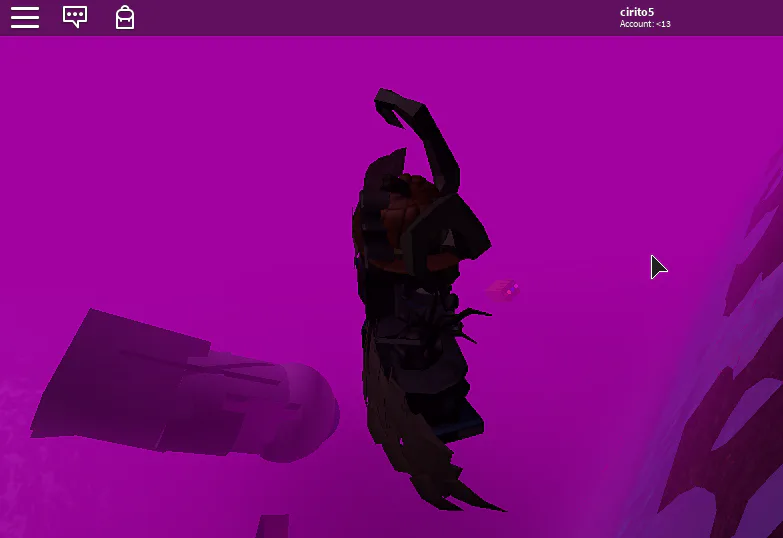Click the small pink floating block
Image resolution: width=783 pixels, height=538 pixels.
(x=503, y=290)
